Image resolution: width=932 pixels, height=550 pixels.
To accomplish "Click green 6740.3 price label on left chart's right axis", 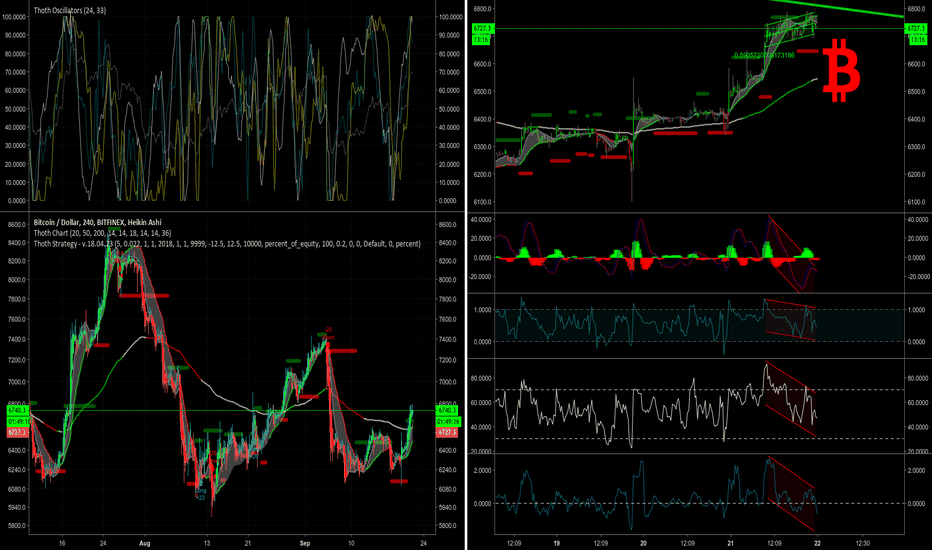I will 447,410.
